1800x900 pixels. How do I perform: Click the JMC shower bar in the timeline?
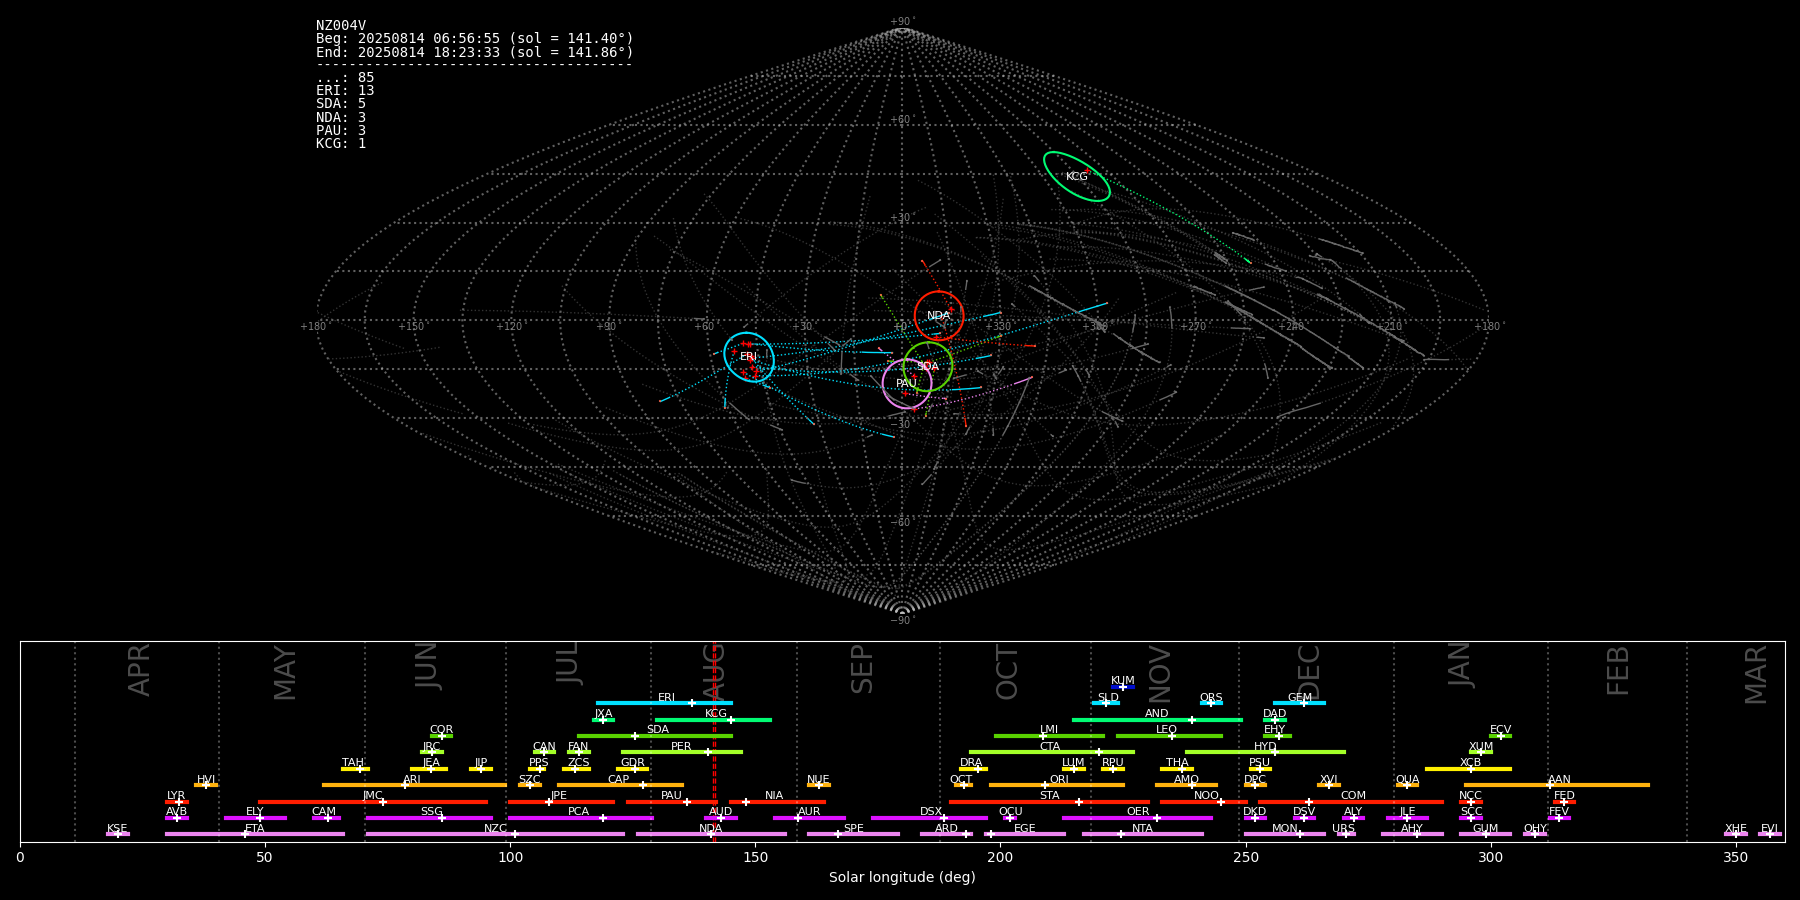click(373, 802)
